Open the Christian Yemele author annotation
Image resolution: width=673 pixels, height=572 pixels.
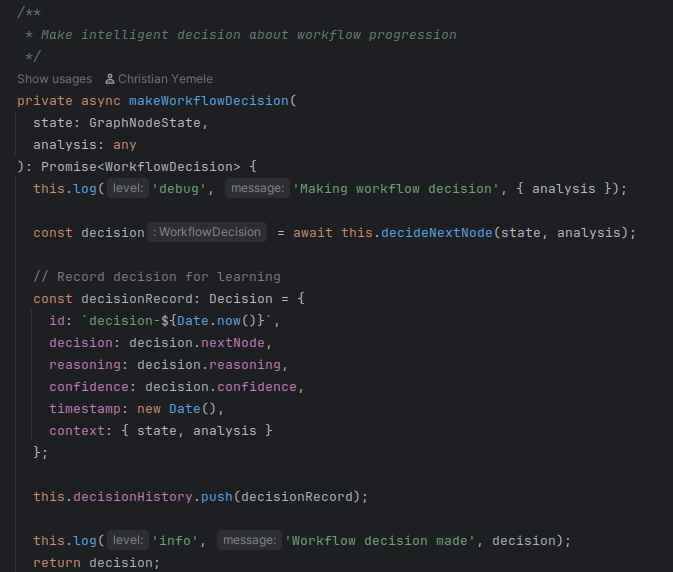tap(165, 79)
